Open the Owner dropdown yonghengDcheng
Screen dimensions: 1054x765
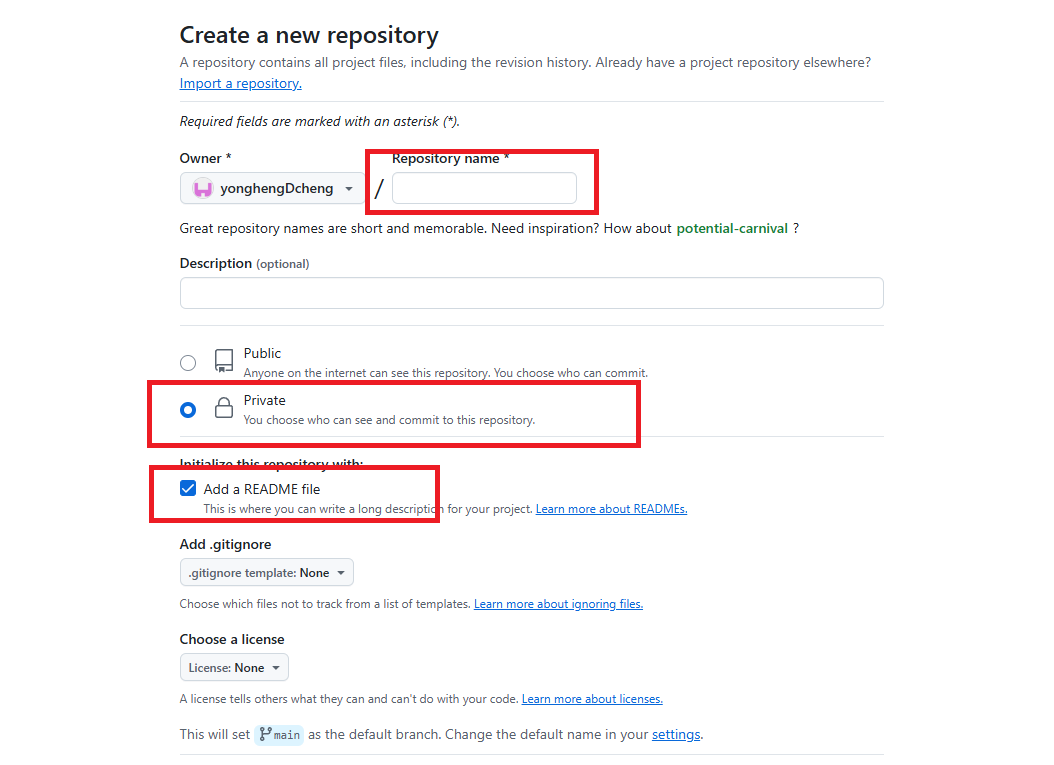point(273,189)
